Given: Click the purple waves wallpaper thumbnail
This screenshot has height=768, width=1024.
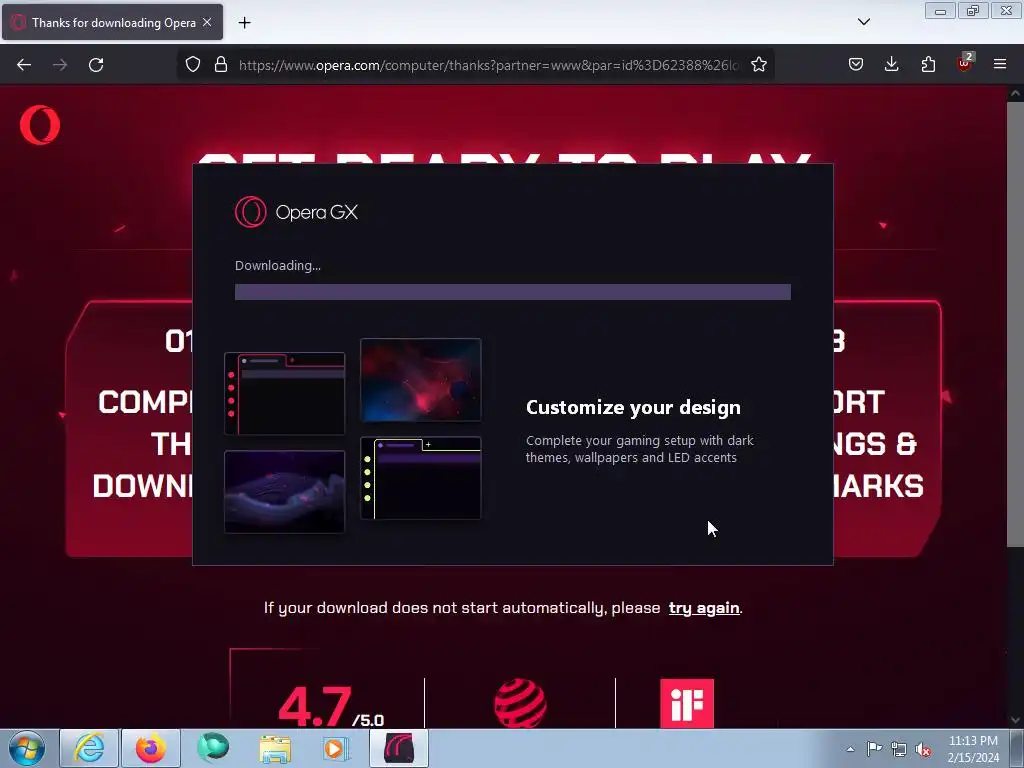Looking at the screenshot, I should 285,492.
